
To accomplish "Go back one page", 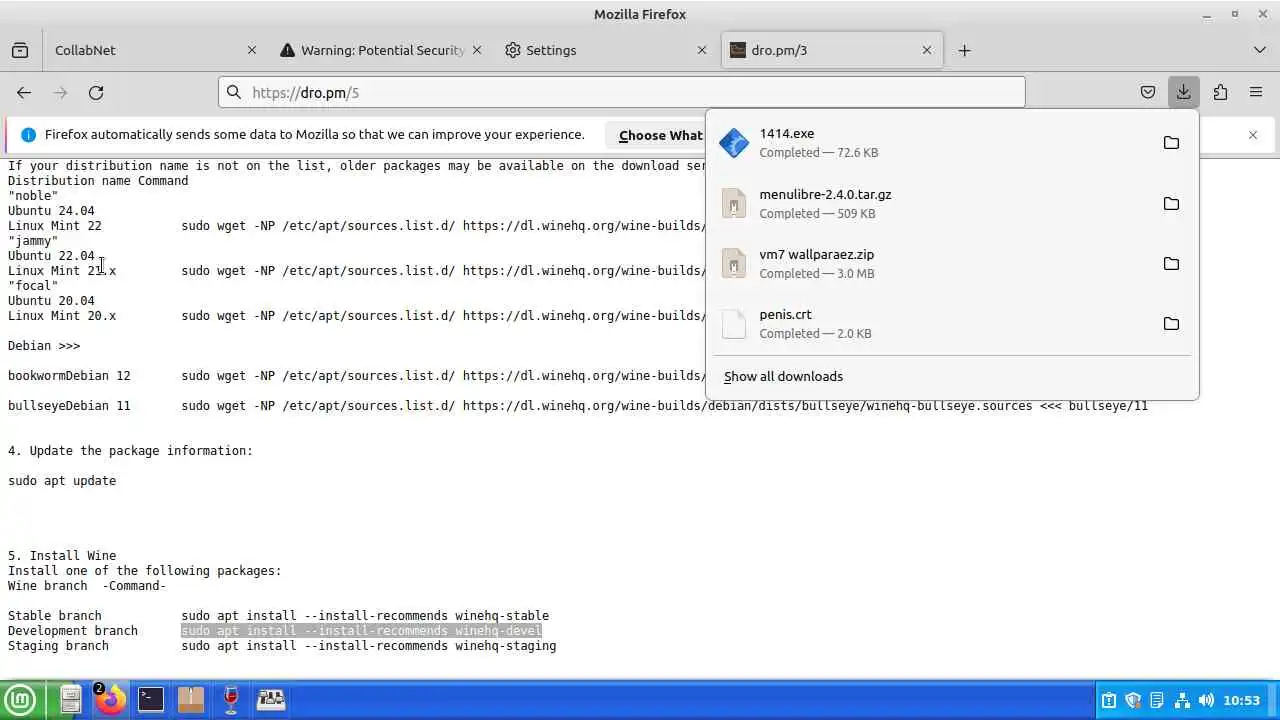I will 24,92.
